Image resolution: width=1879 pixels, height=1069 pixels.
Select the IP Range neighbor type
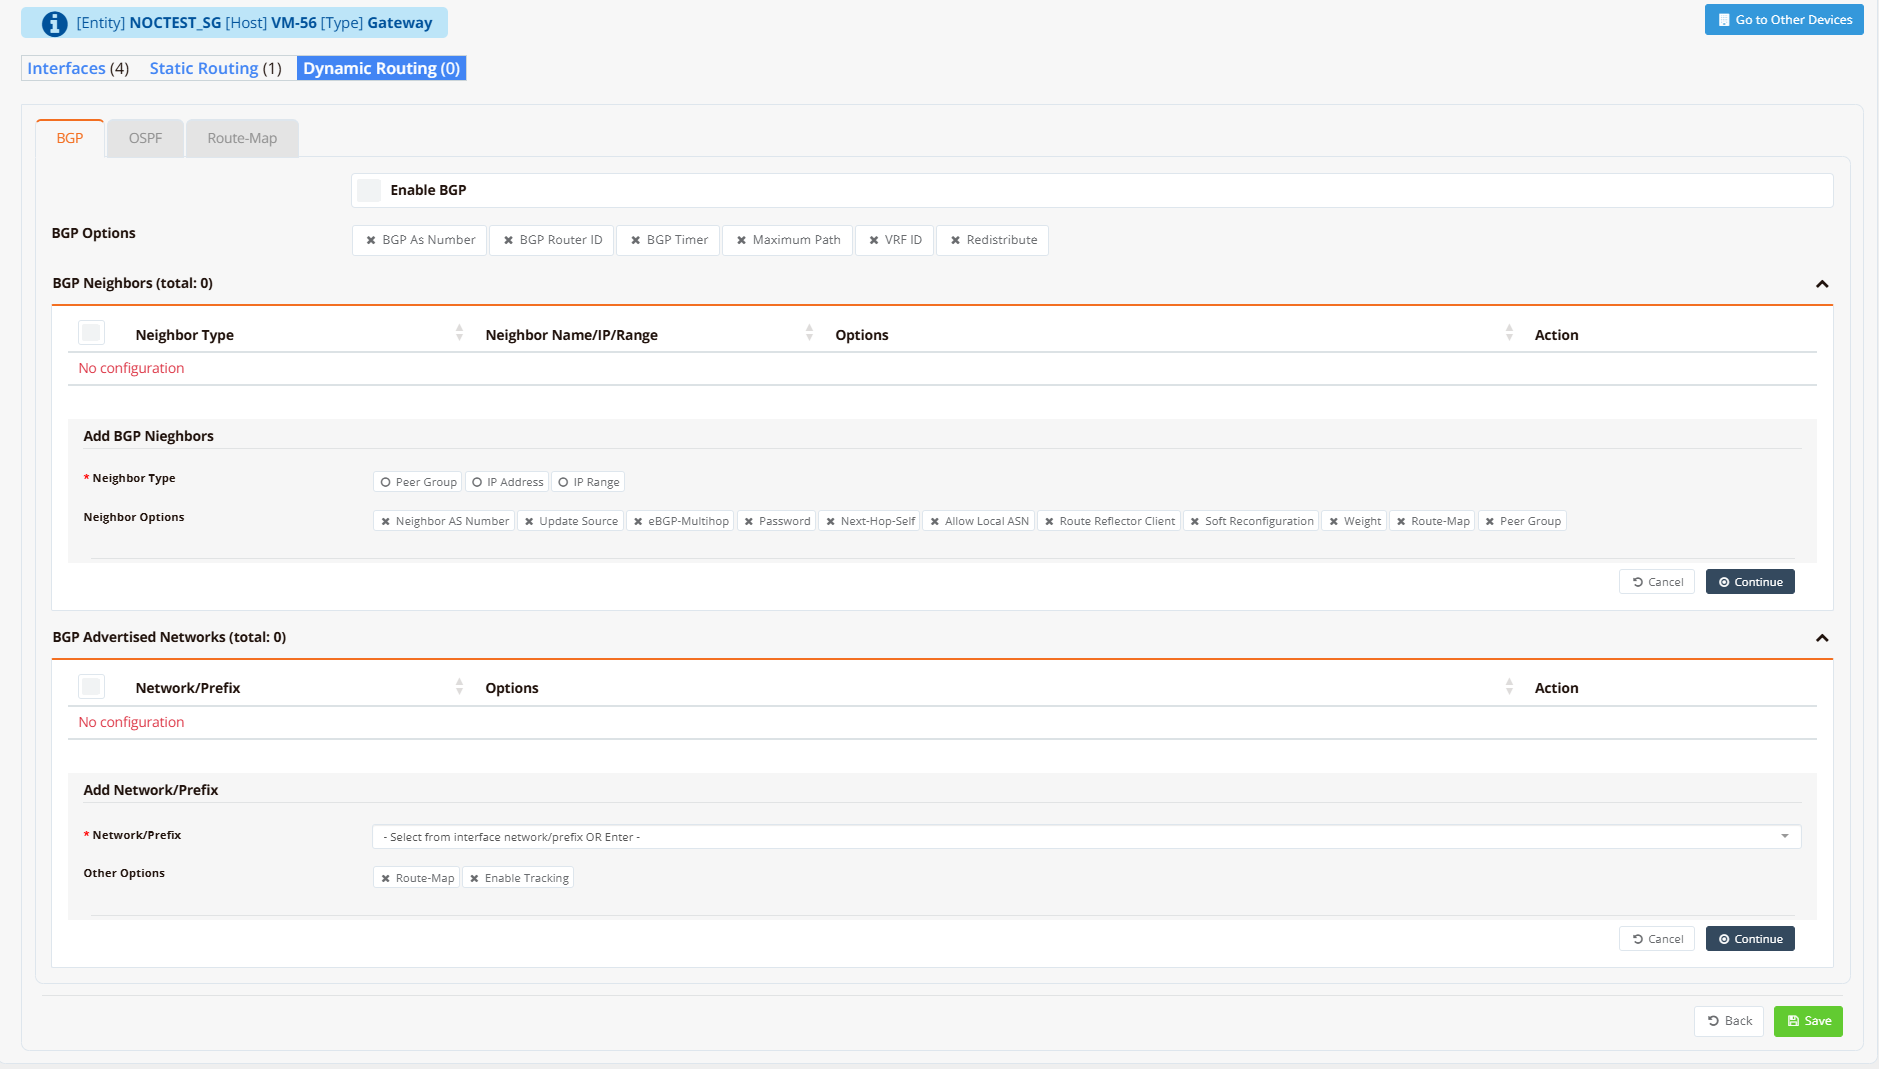589,482
